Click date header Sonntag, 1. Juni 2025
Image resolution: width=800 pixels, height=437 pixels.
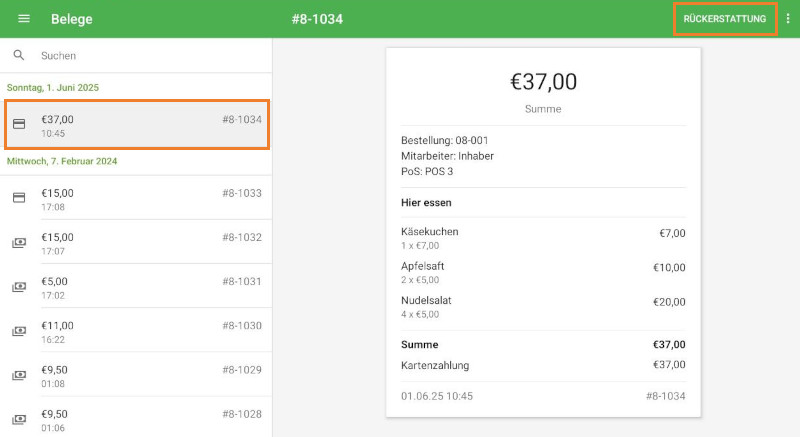53,88
